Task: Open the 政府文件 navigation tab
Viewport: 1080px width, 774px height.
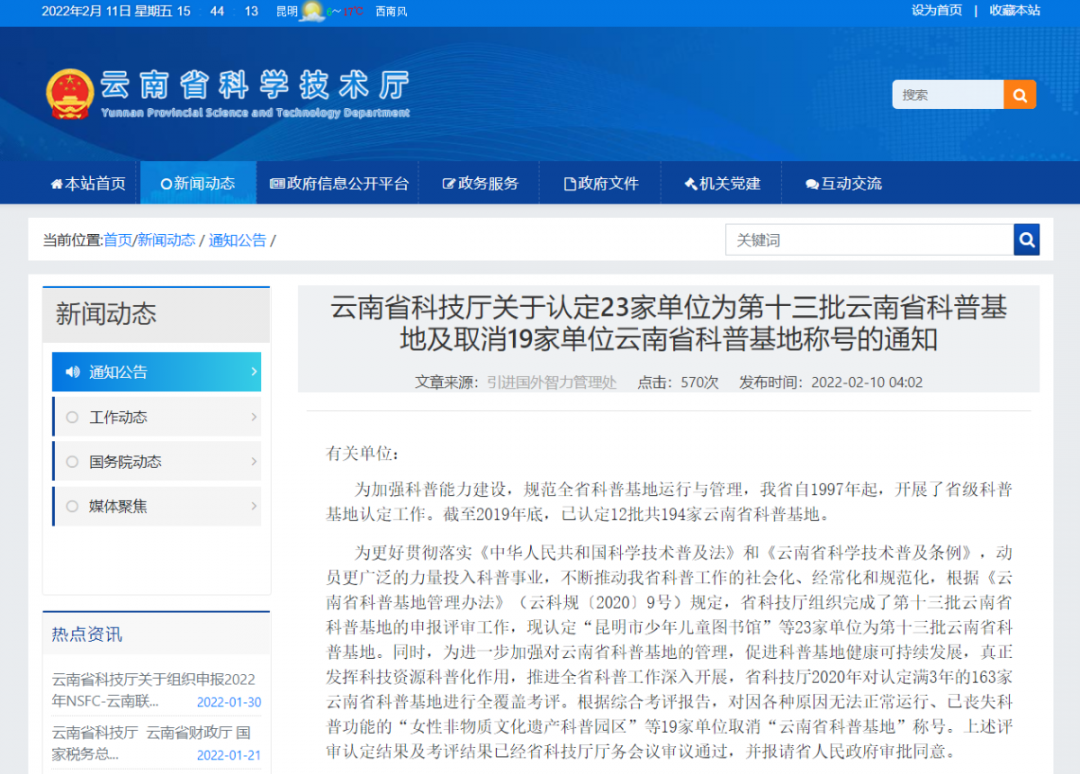Action: coord(601,184)
